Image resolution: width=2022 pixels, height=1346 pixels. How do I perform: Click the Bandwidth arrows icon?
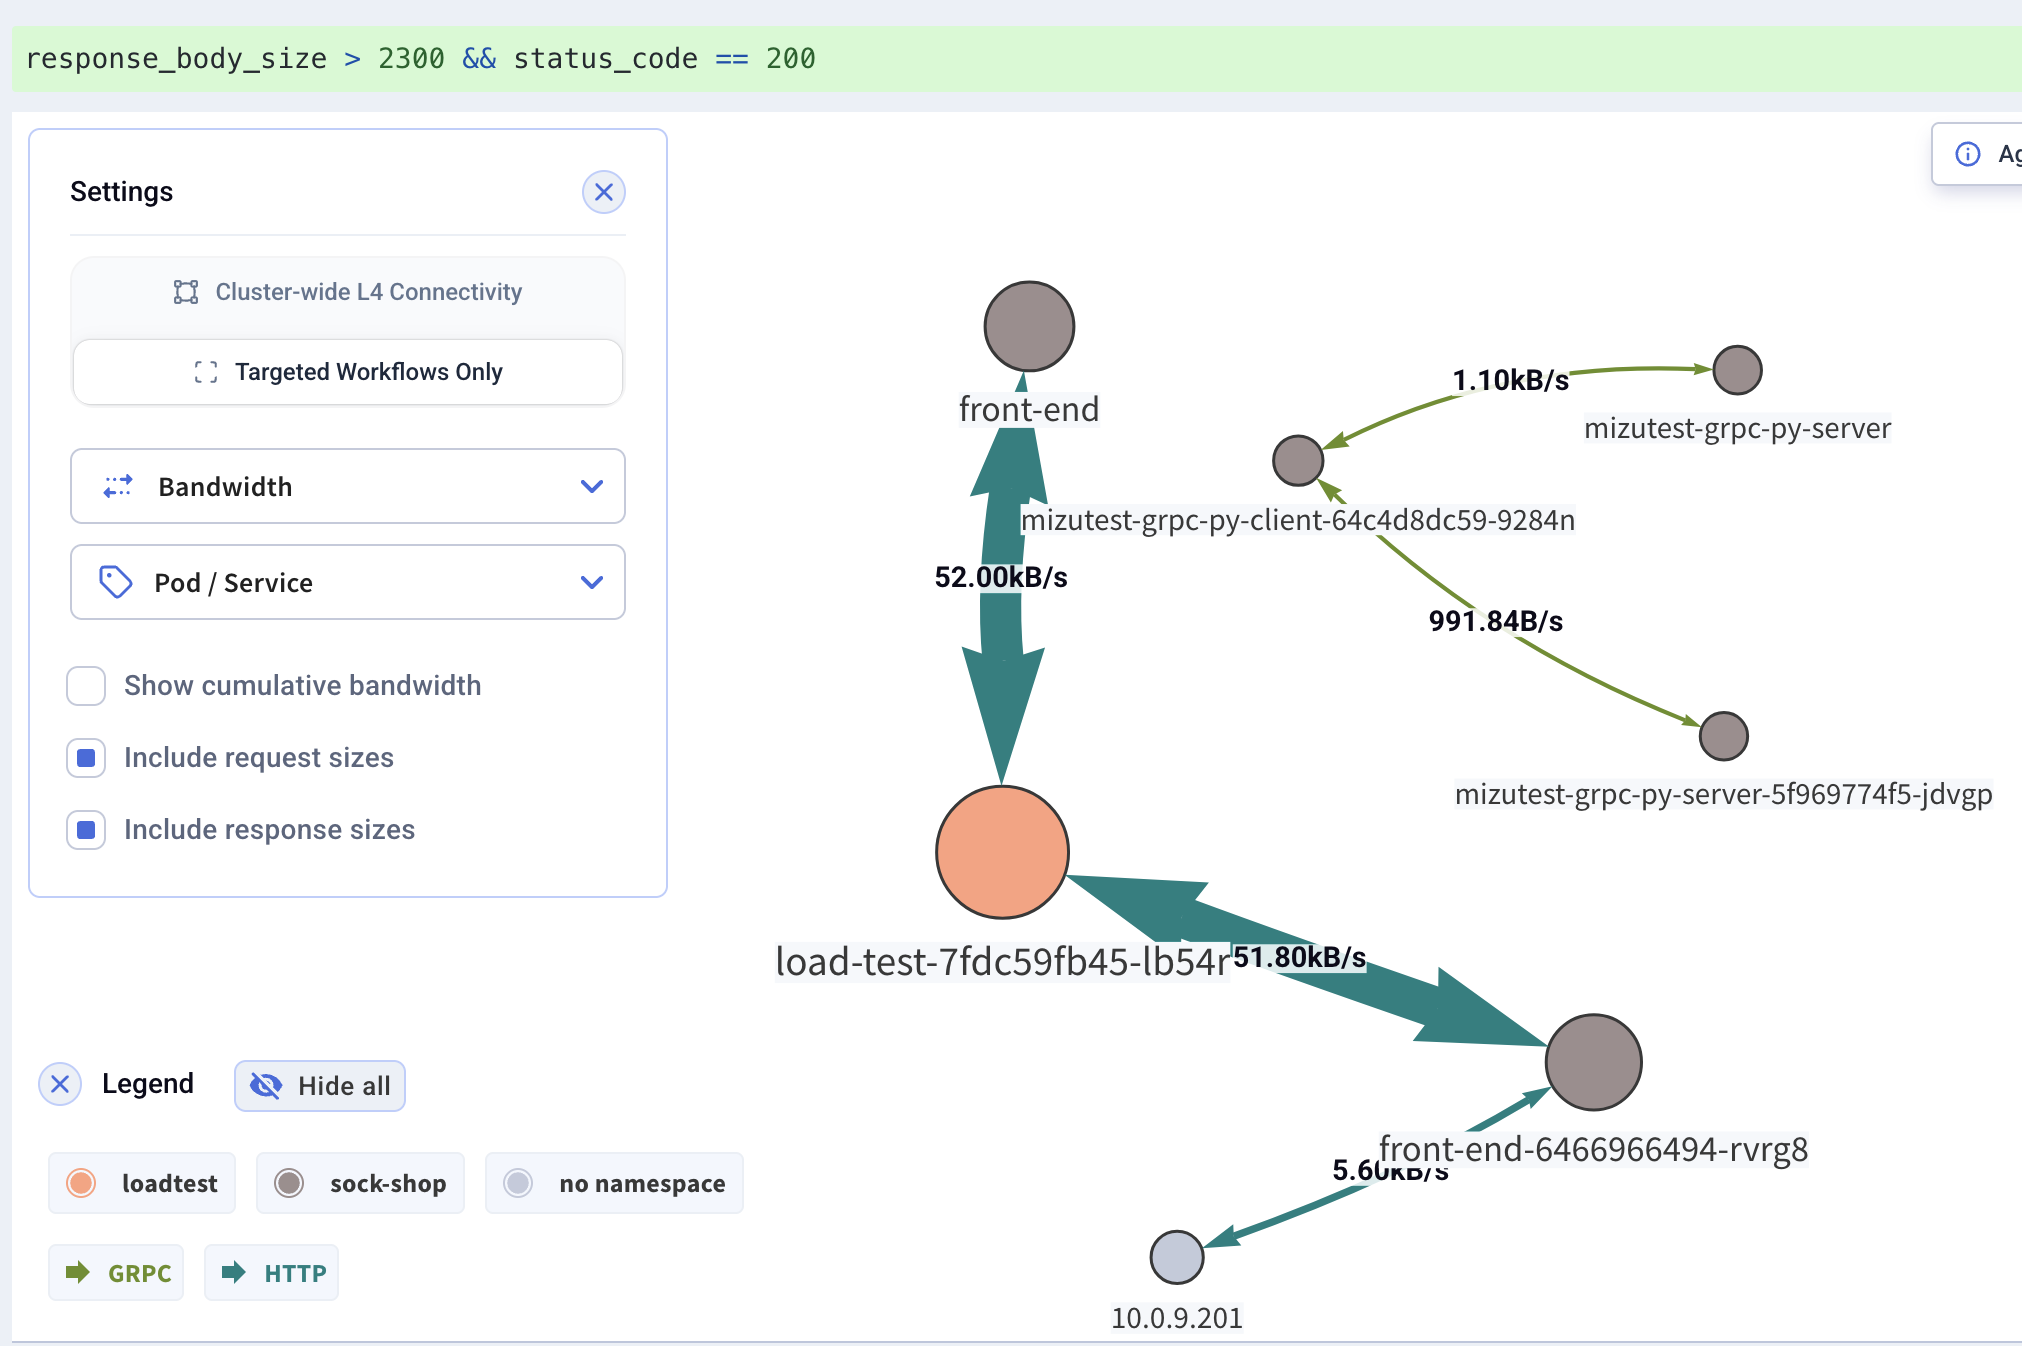(x=117, y=486)
